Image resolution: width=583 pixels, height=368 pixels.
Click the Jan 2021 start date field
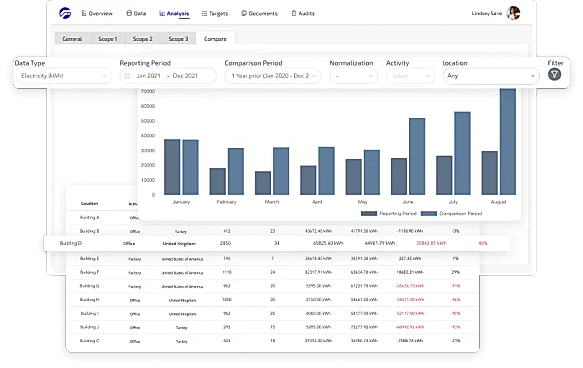coord(148,76)
